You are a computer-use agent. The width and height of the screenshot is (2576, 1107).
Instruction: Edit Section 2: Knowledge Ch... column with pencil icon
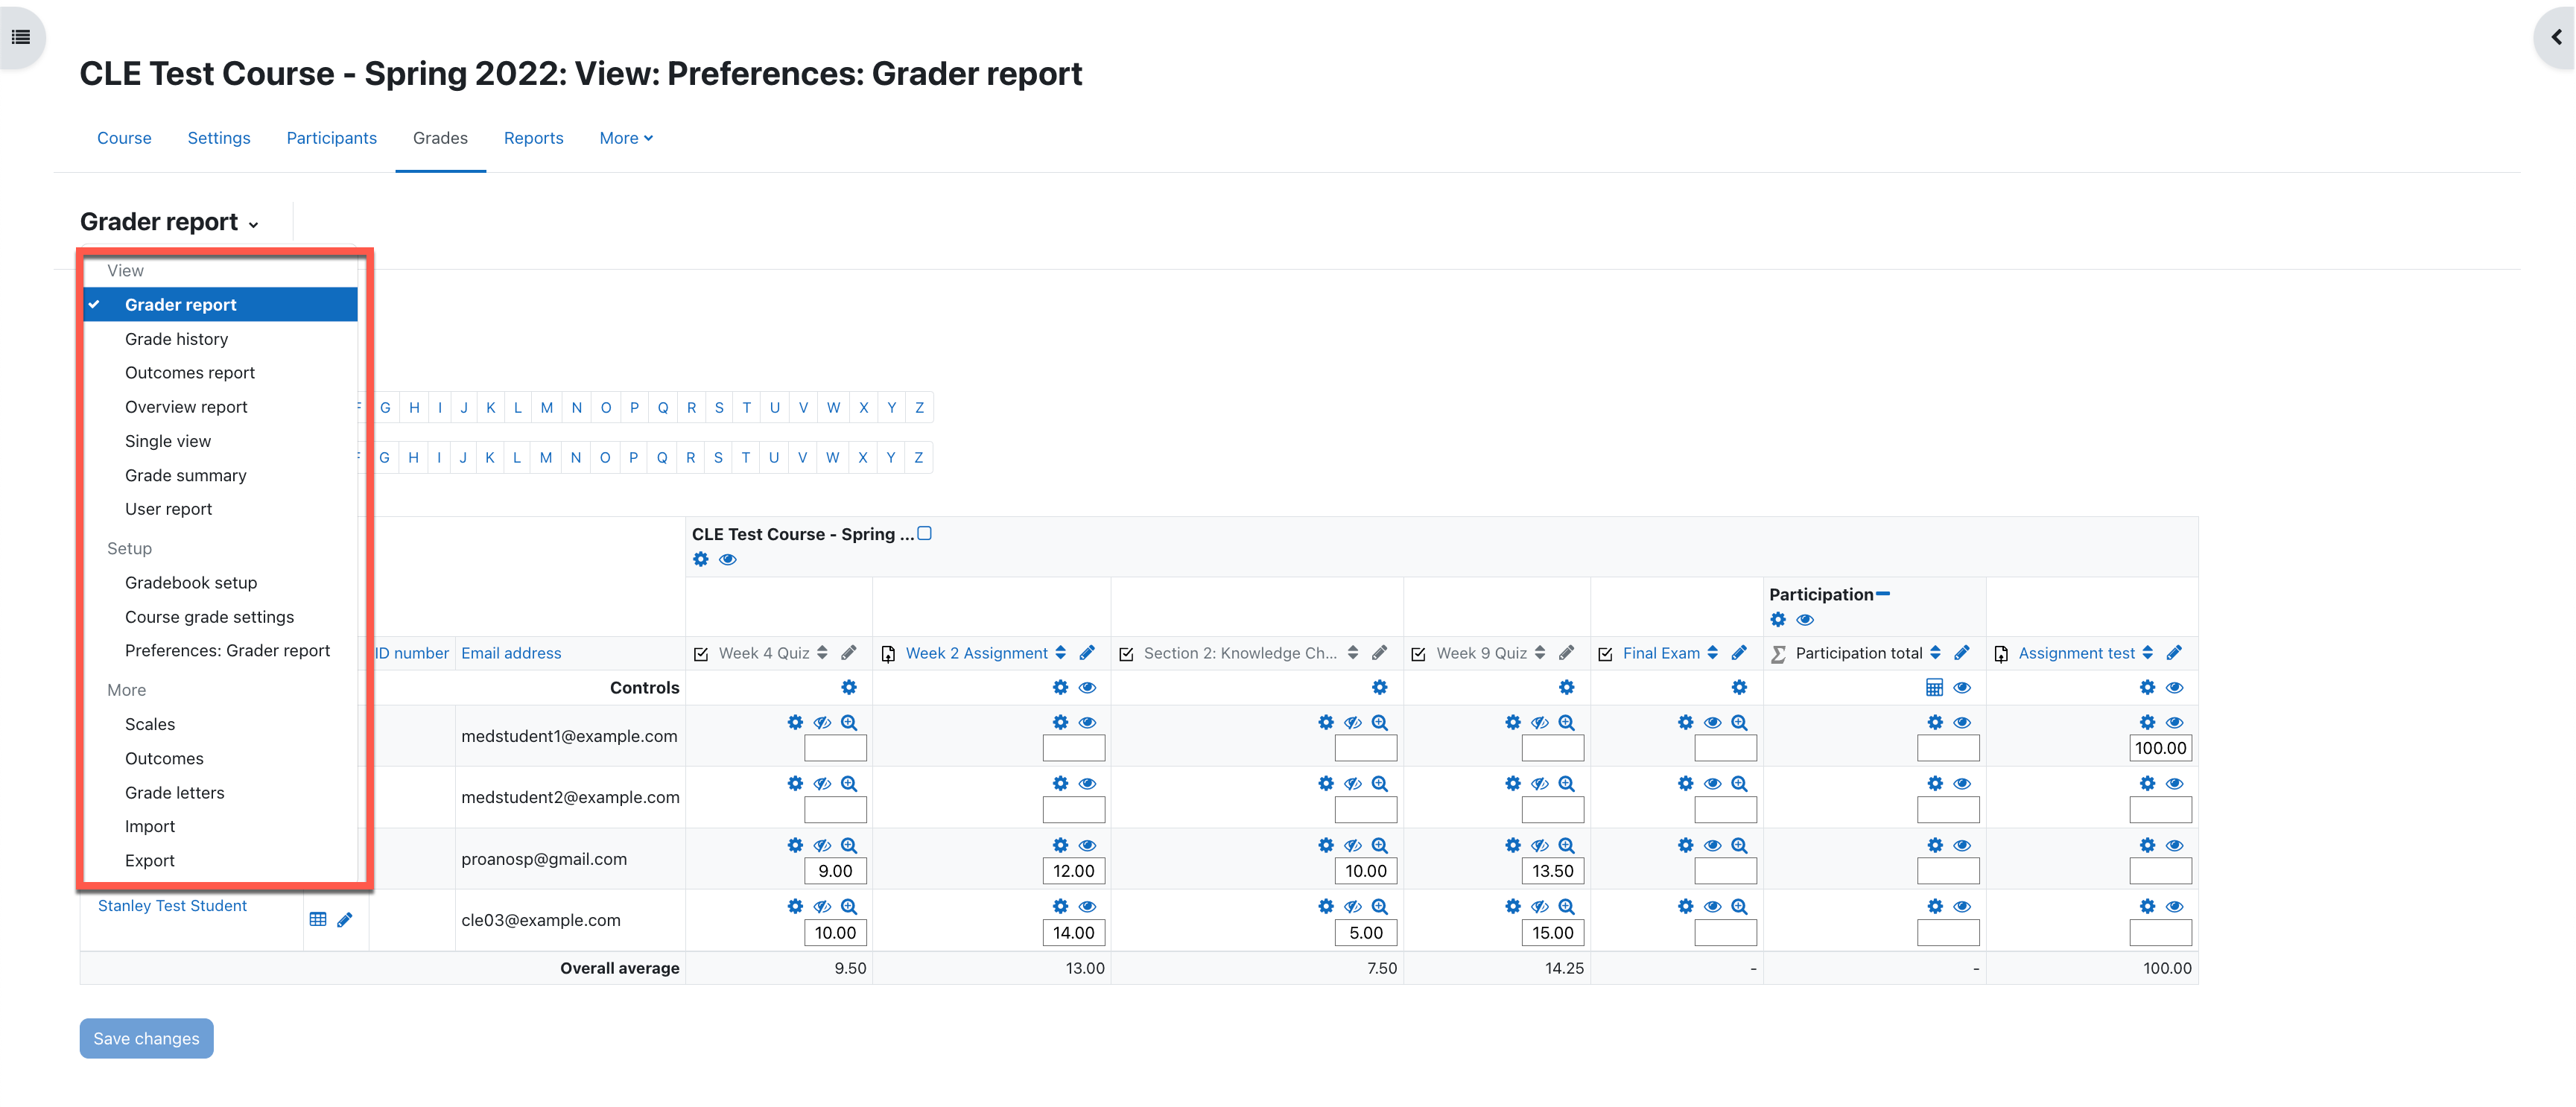tap(1380, 653)
